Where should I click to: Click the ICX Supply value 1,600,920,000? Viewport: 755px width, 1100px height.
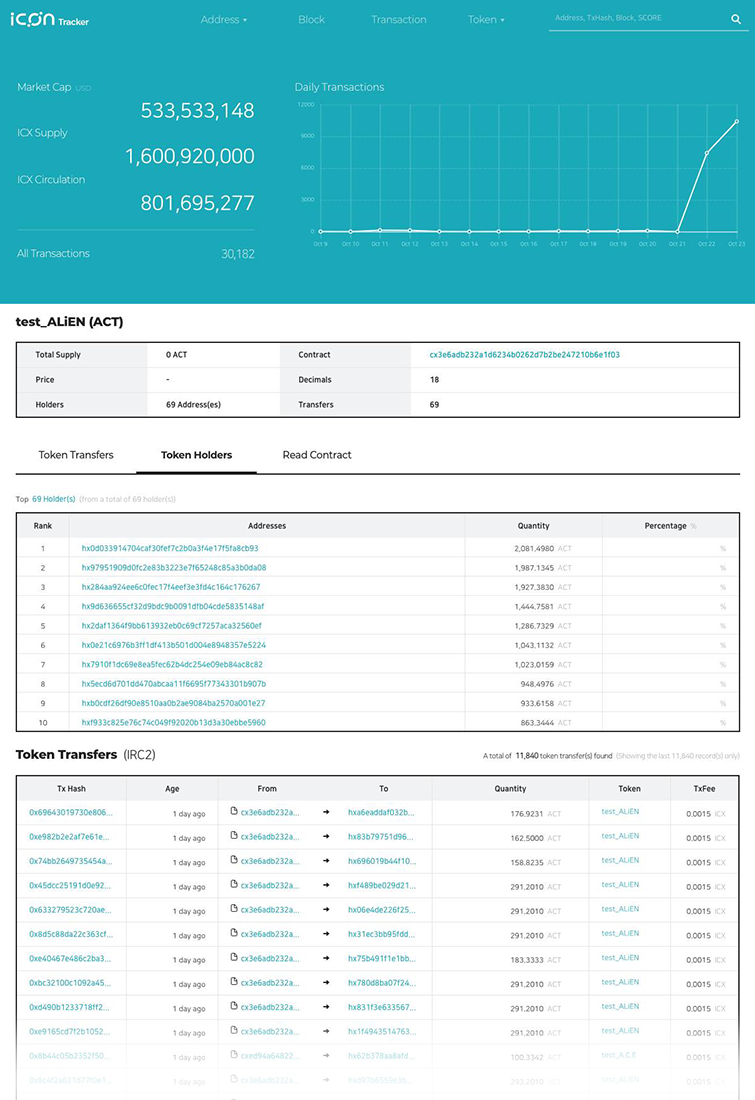coord(189,156)
